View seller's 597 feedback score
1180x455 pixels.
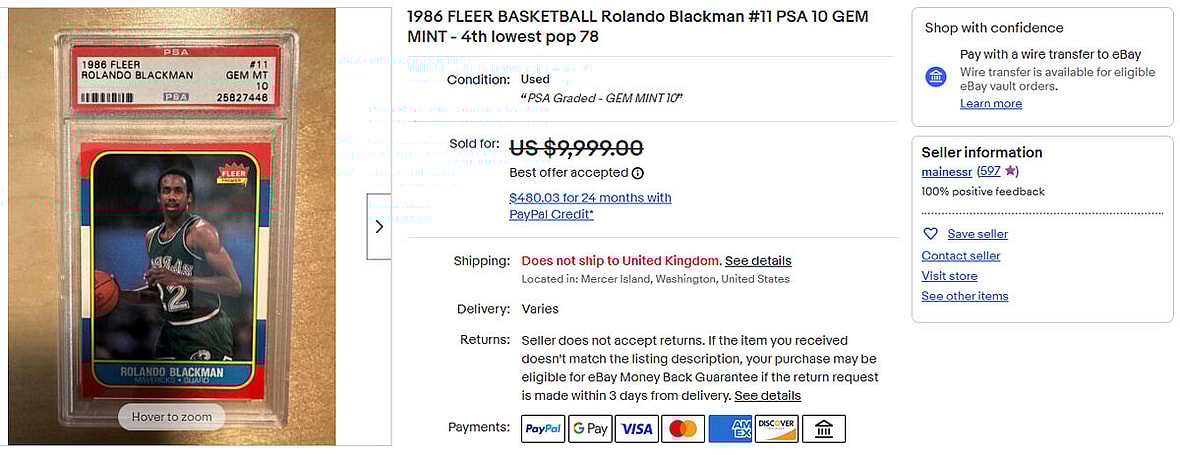(990, 172)
